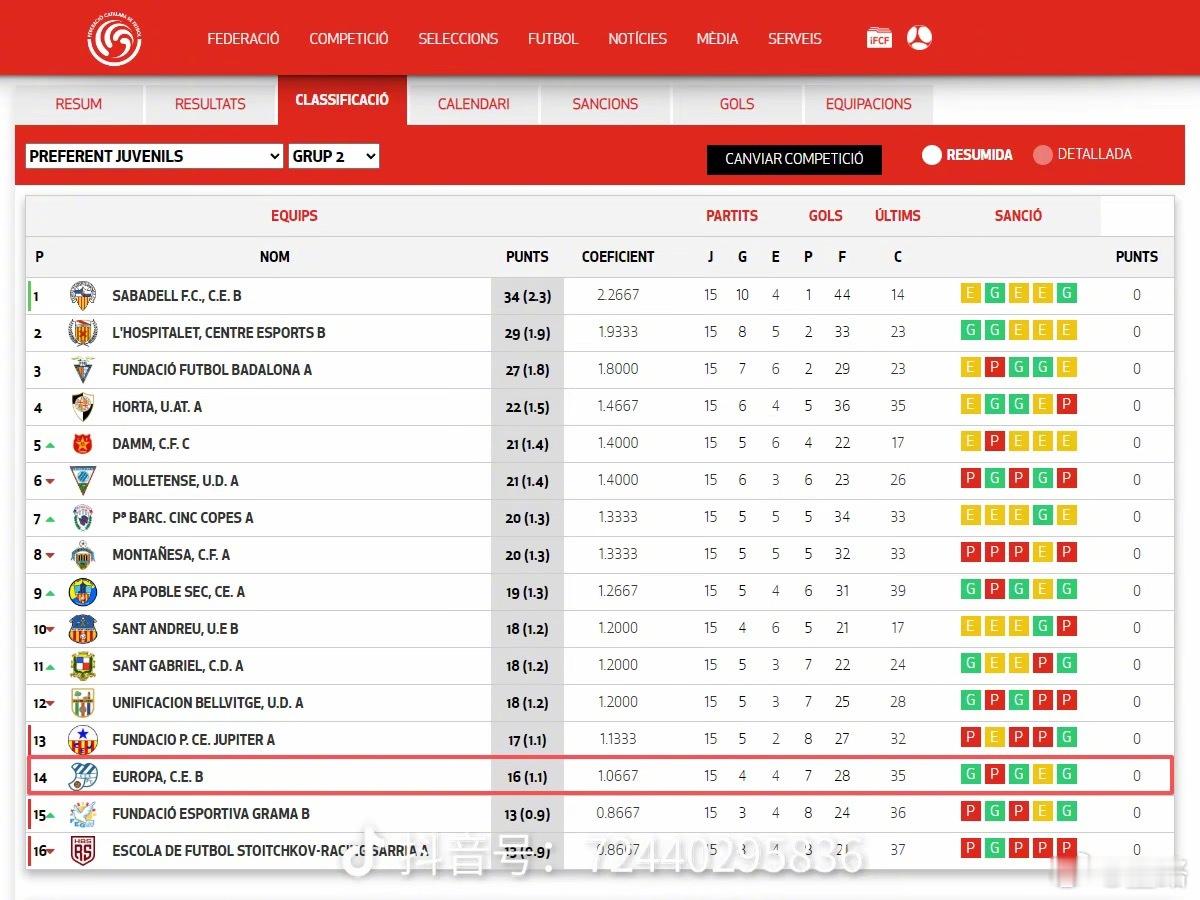Click Pª Barc. Cinc Copes crest
The image size is (1200, 900).
pos(83,517)
